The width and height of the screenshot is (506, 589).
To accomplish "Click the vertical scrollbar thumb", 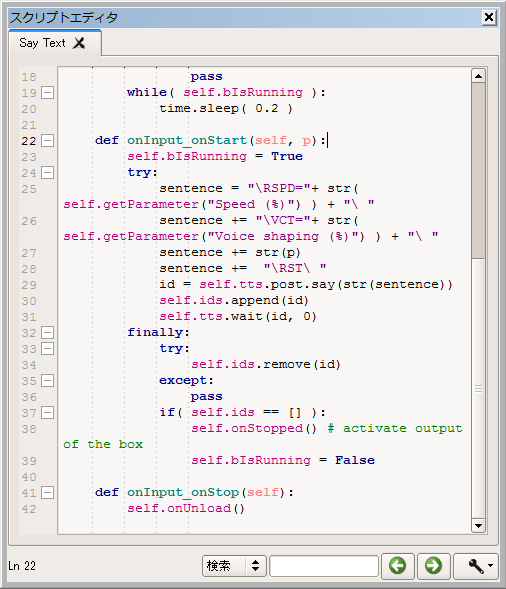I will (x=478, y=171).
